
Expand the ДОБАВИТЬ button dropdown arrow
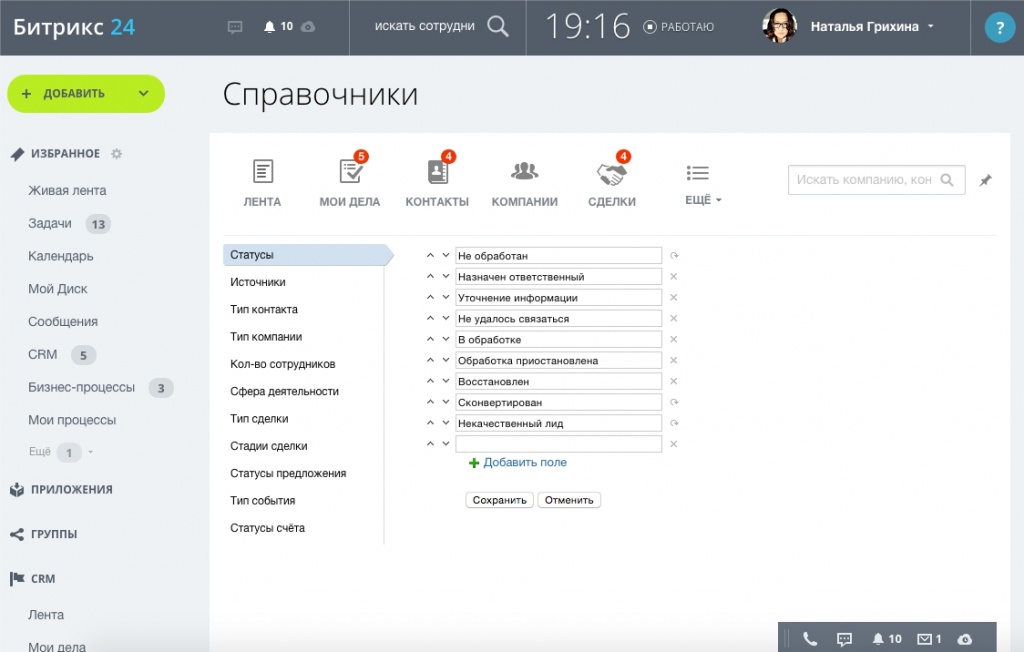[x=144, y=93]
